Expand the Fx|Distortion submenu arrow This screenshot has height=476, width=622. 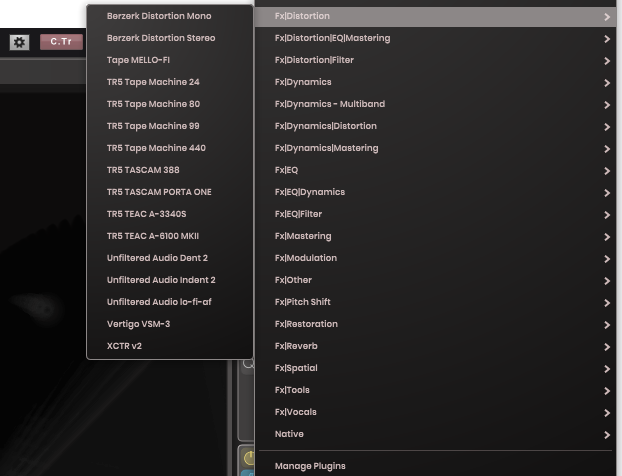coord(607,17)
